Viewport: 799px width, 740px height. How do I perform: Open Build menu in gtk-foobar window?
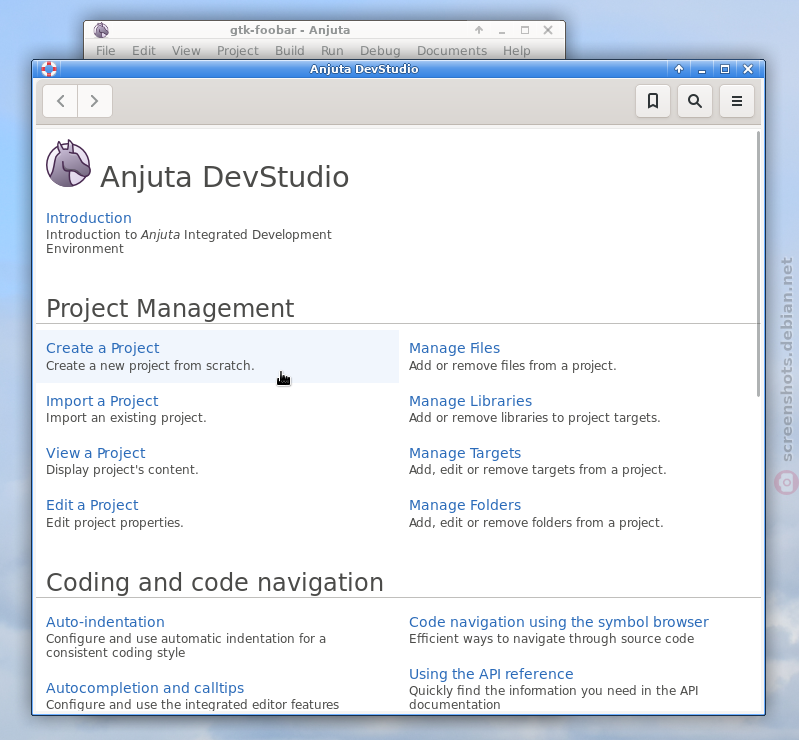pos(290,51)
